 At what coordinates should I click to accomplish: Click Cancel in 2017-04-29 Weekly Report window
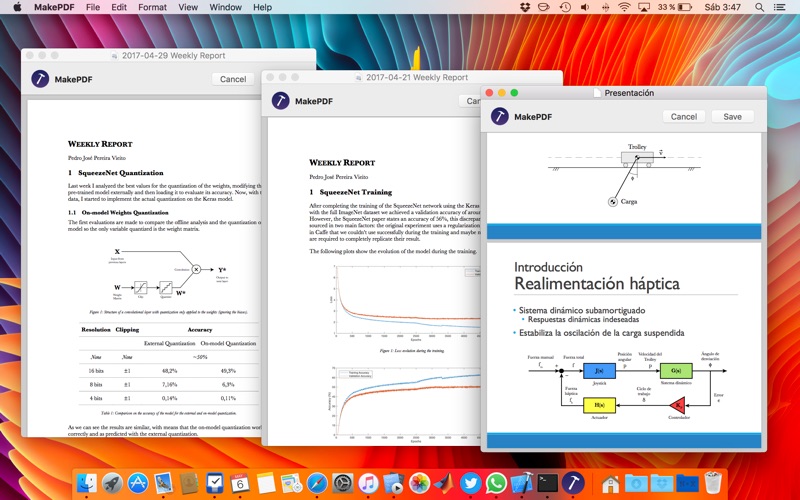pyautogui.click(x=232, y=79)
